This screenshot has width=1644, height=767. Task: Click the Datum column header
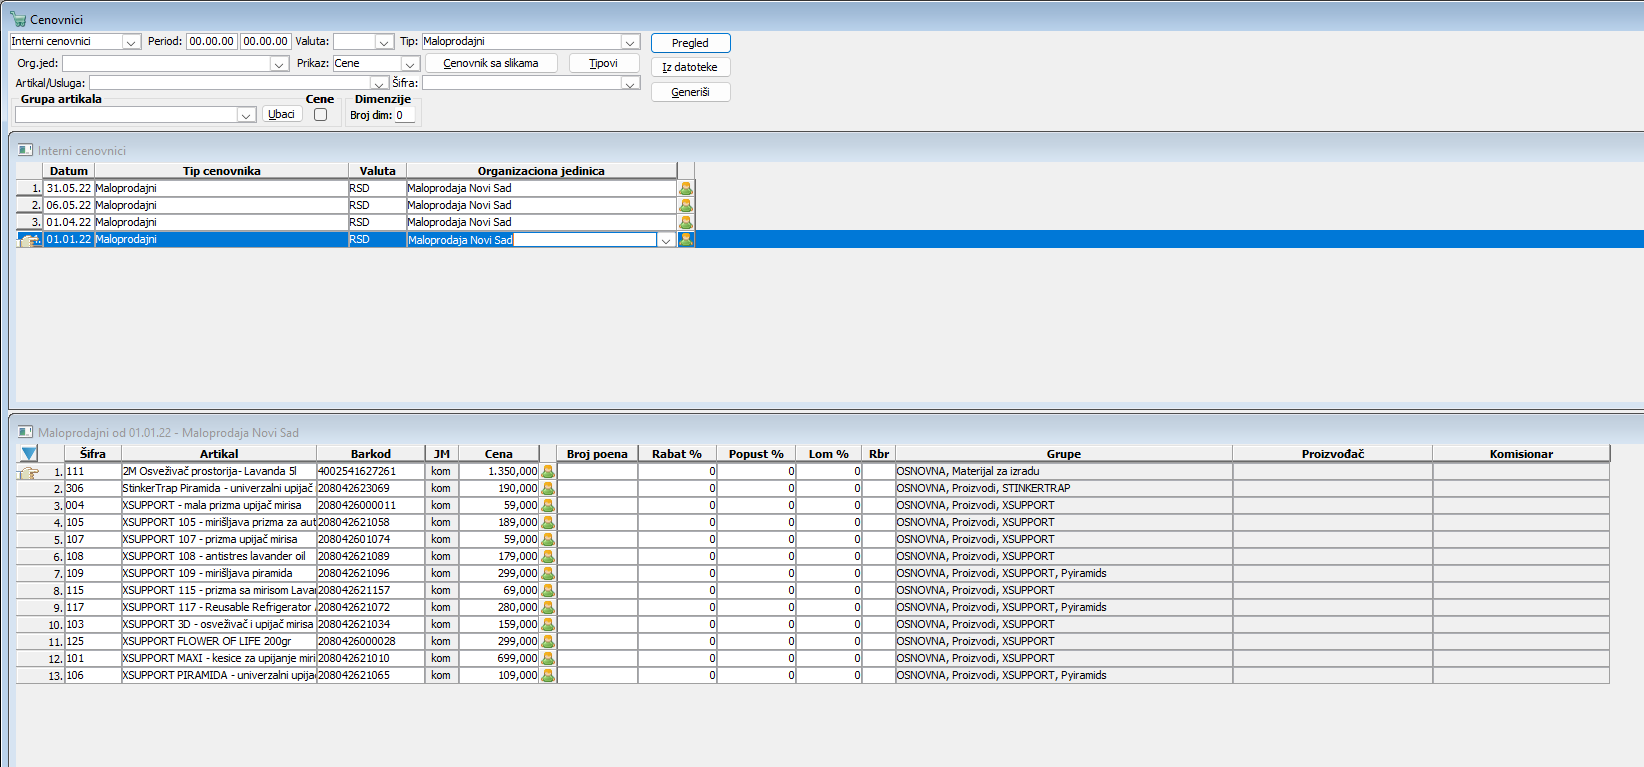69,171
